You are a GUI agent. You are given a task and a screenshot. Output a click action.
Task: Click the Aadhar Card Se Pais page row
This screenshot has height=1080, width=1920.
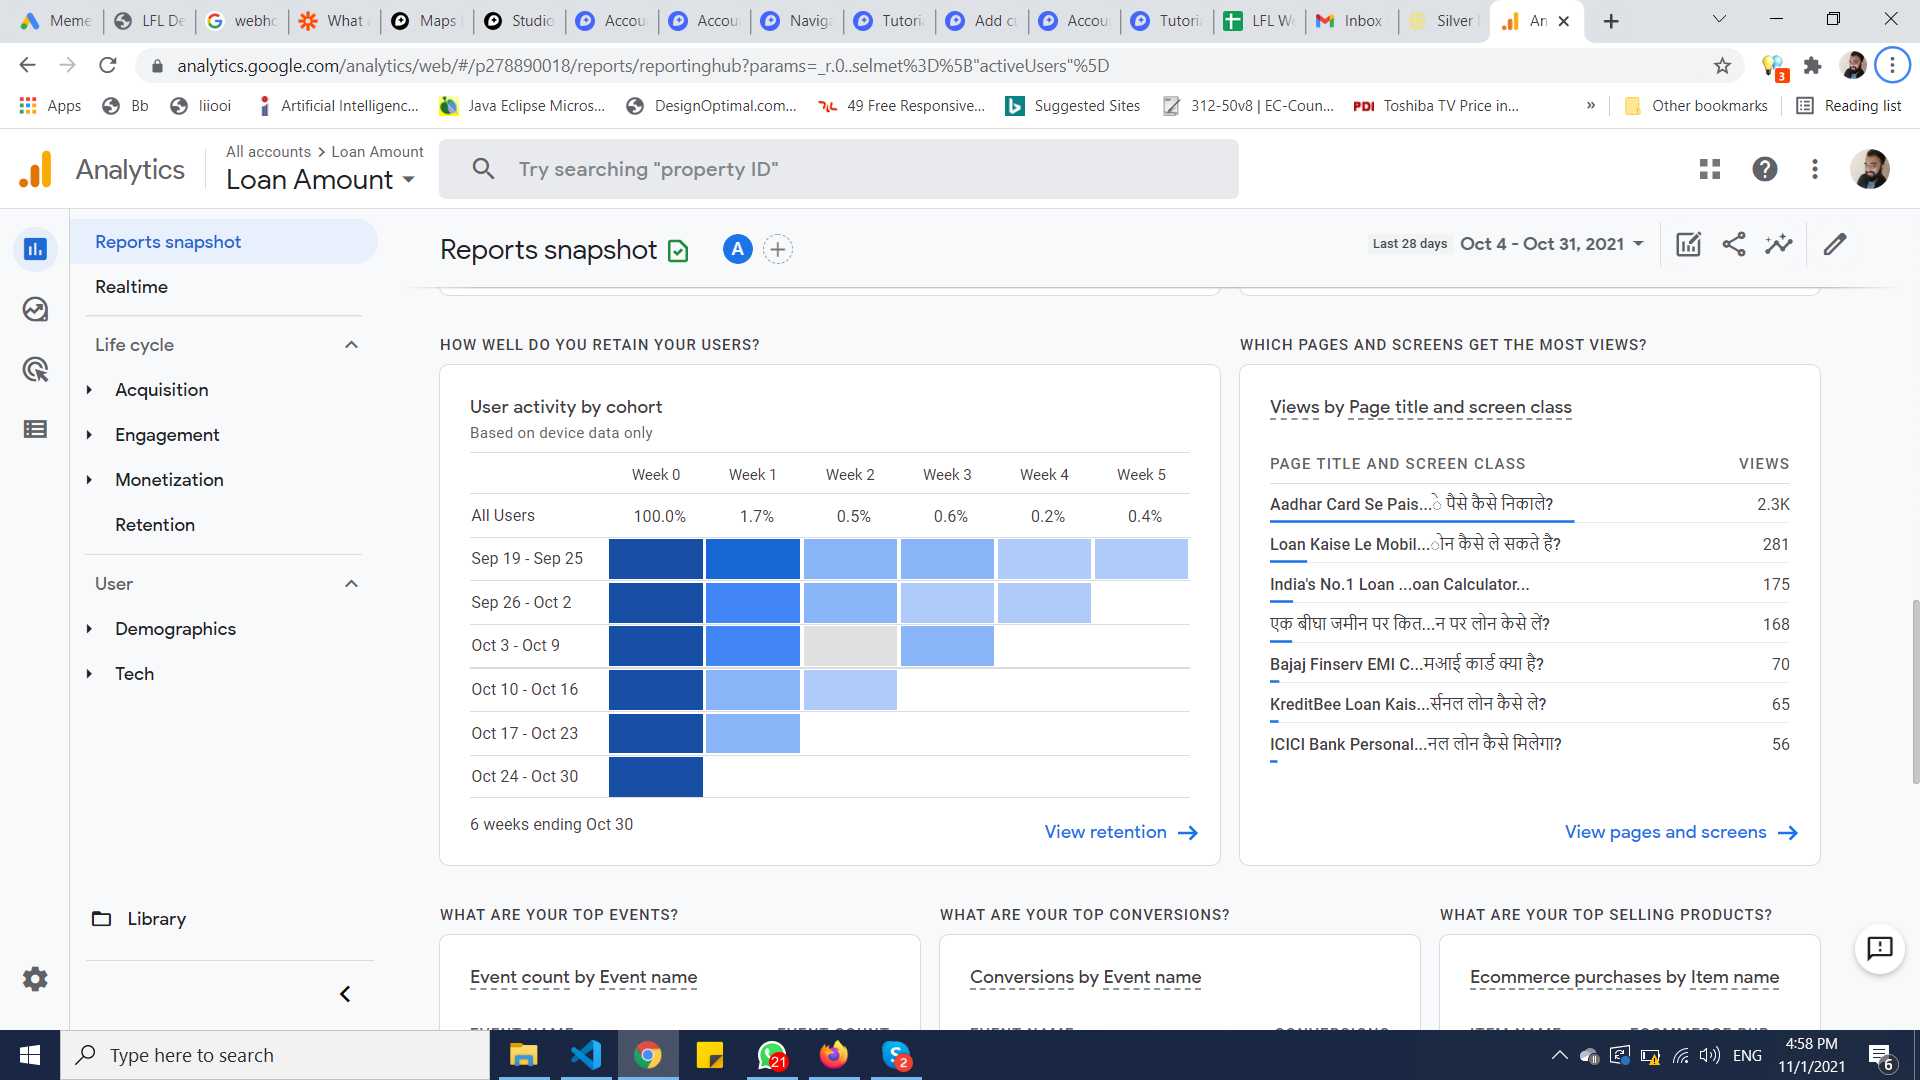1529,504
